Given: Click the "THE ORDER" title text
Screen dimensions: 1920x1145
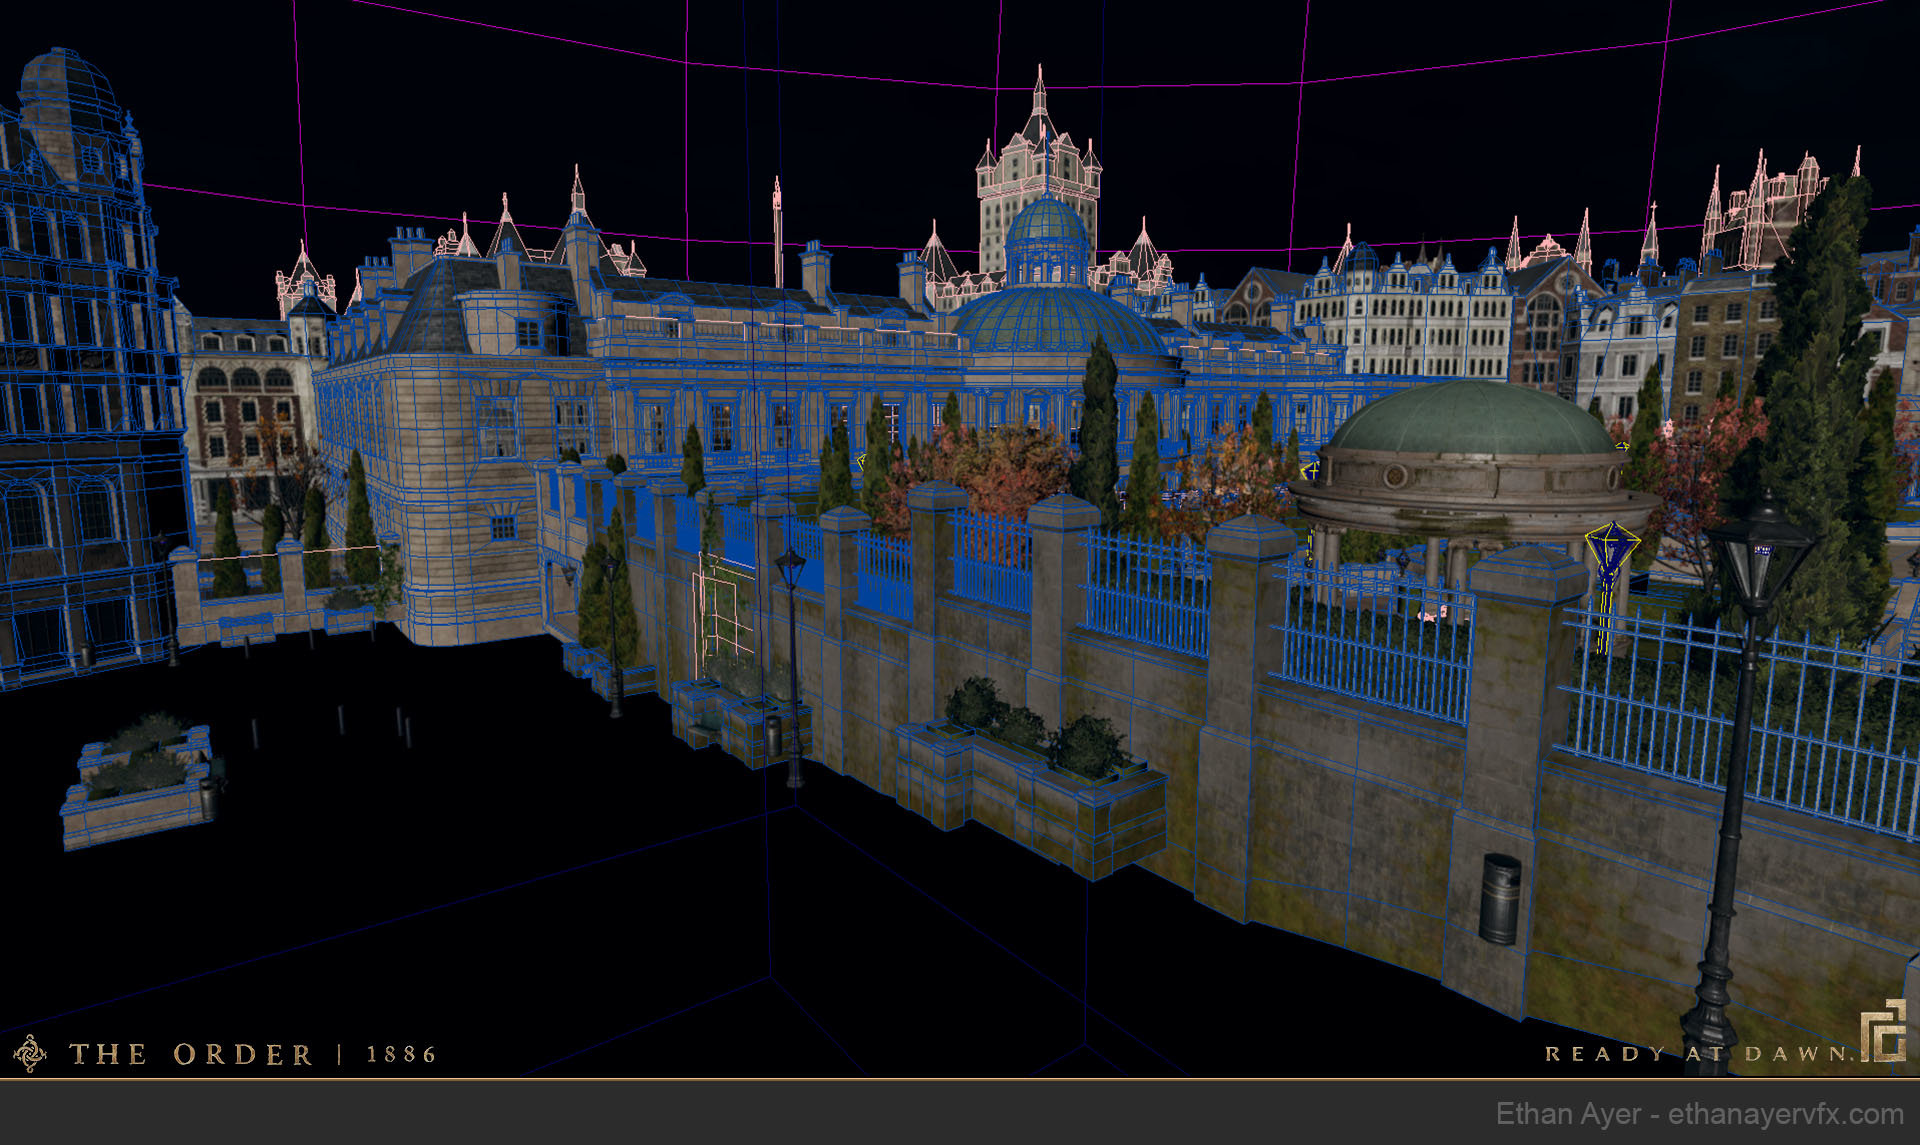Looking at the screenshot, I should point(190,1054).
